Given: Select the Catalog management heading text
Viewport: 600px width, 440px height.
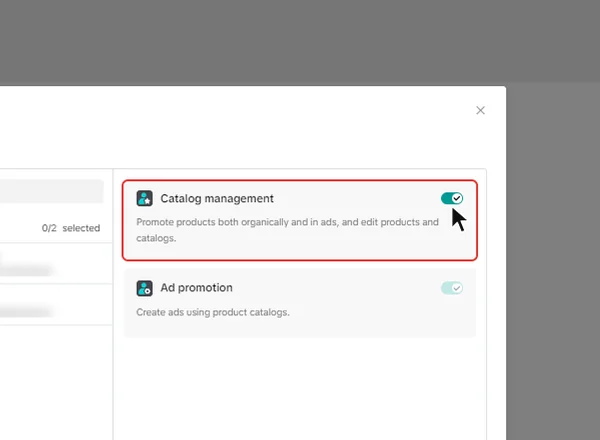Looking at the screenshot, I should (x=217, y=199).
